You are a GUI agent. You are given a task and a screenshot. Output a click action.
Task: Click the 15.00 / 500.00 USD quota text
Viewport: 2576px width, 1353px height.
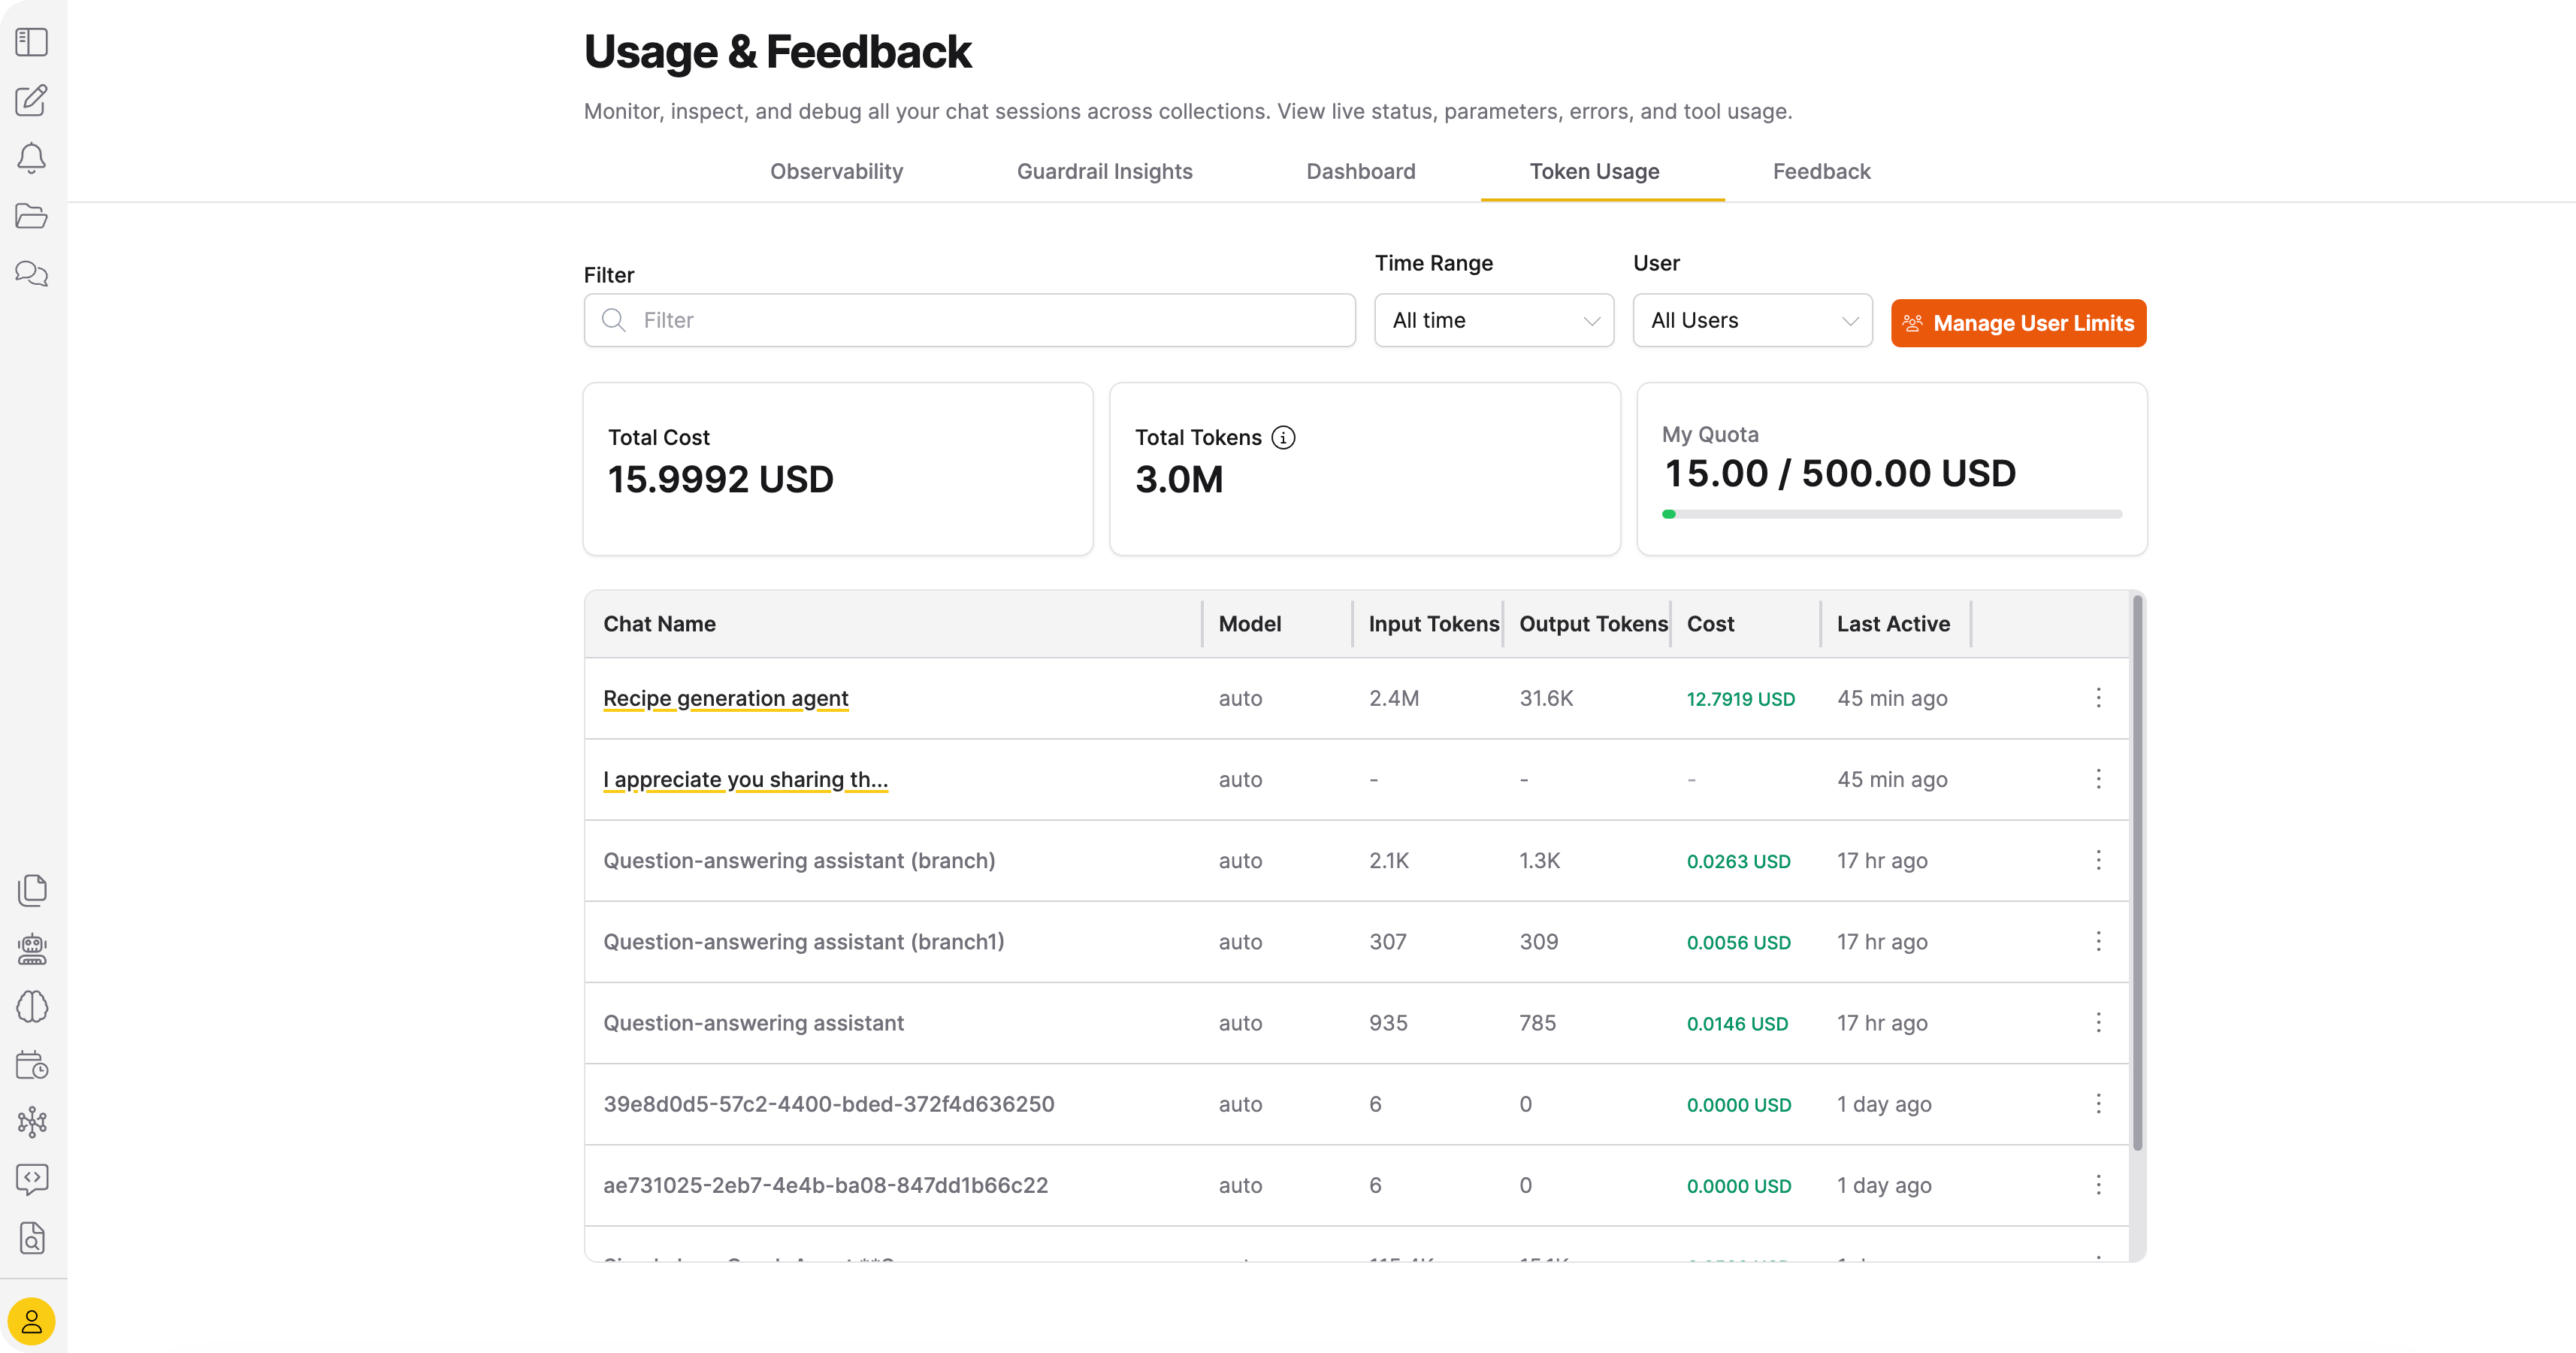coord(1840,473)
